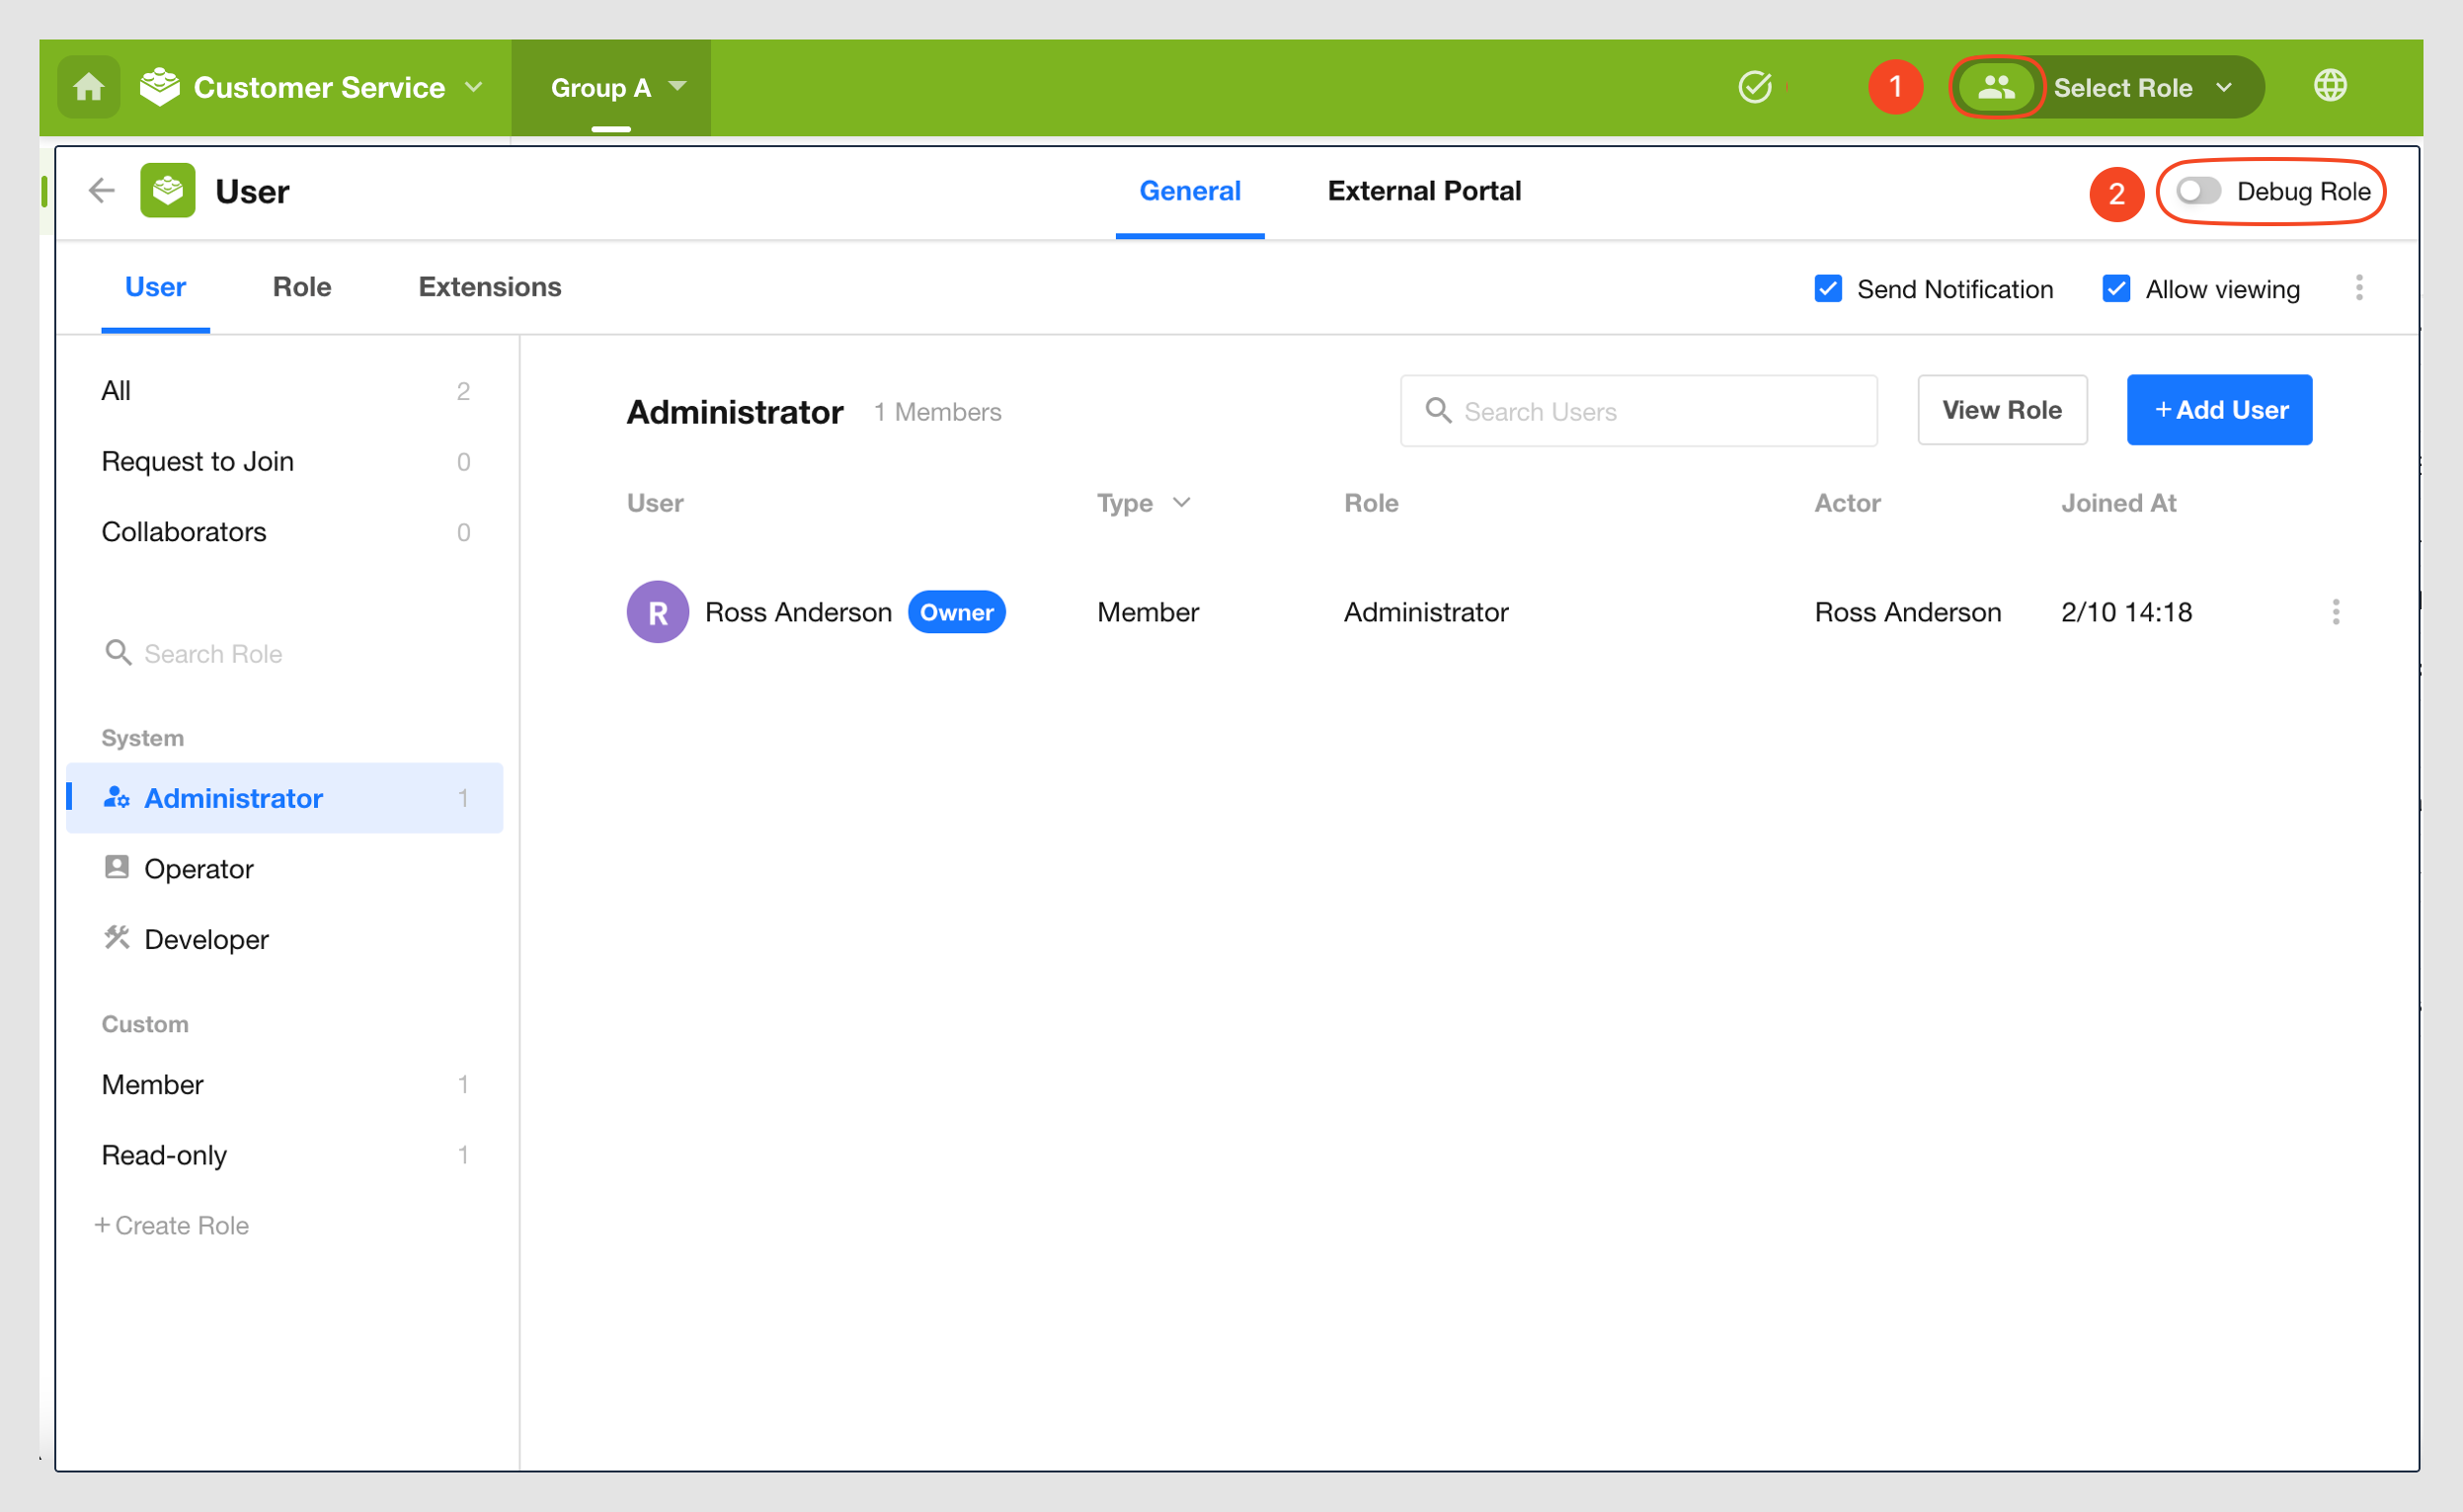Focus the Search Users input field
The width and height of the screenshot is (2463, 1512).
click(1638, 410)
